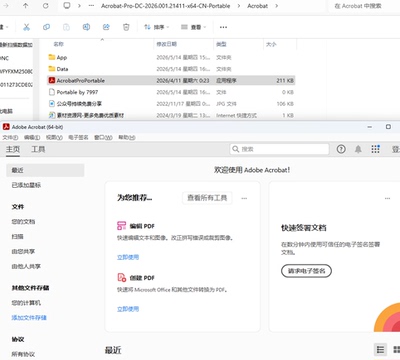Click the Rename icon in Explorer toolbar

86,27
